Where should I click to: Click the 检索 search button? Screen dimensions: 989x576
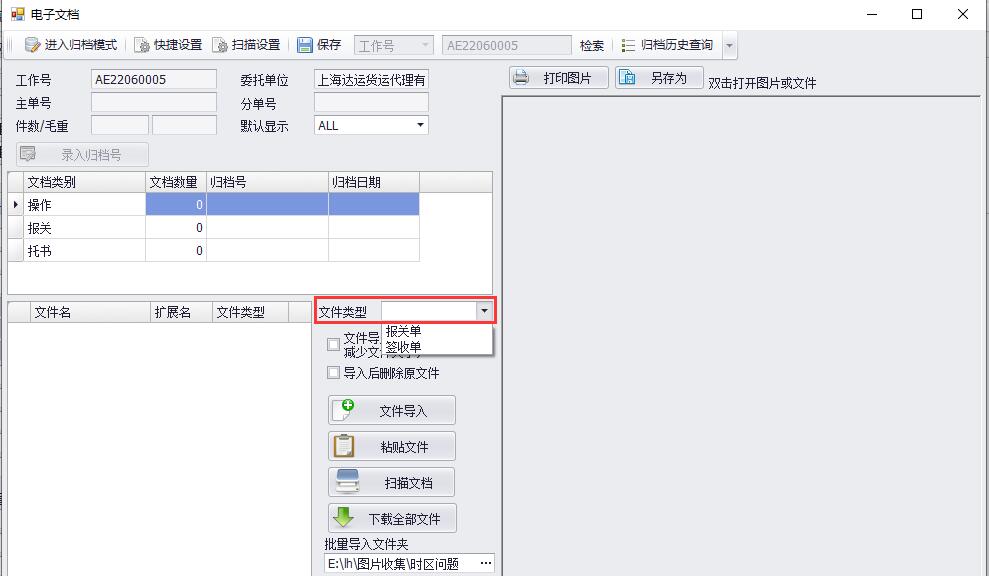(x=592, y=45)
